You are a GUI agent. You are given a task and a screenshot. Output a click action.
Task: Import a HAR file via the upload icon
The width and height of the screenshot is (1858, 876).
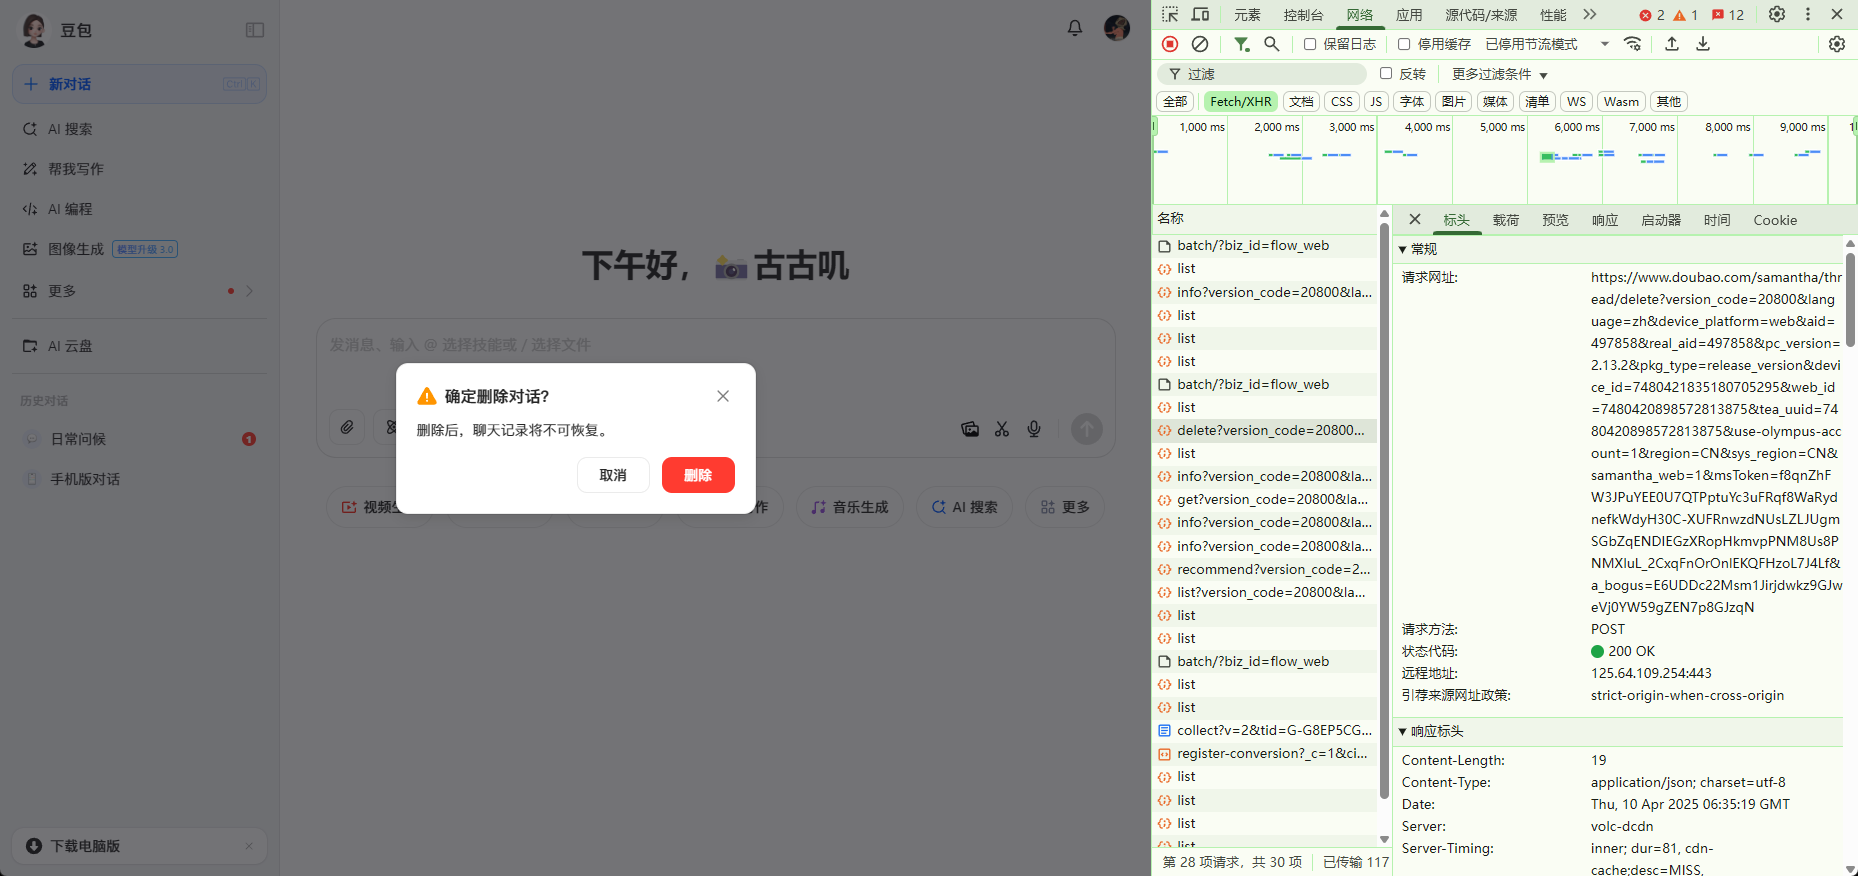(x=1672, y=44)
